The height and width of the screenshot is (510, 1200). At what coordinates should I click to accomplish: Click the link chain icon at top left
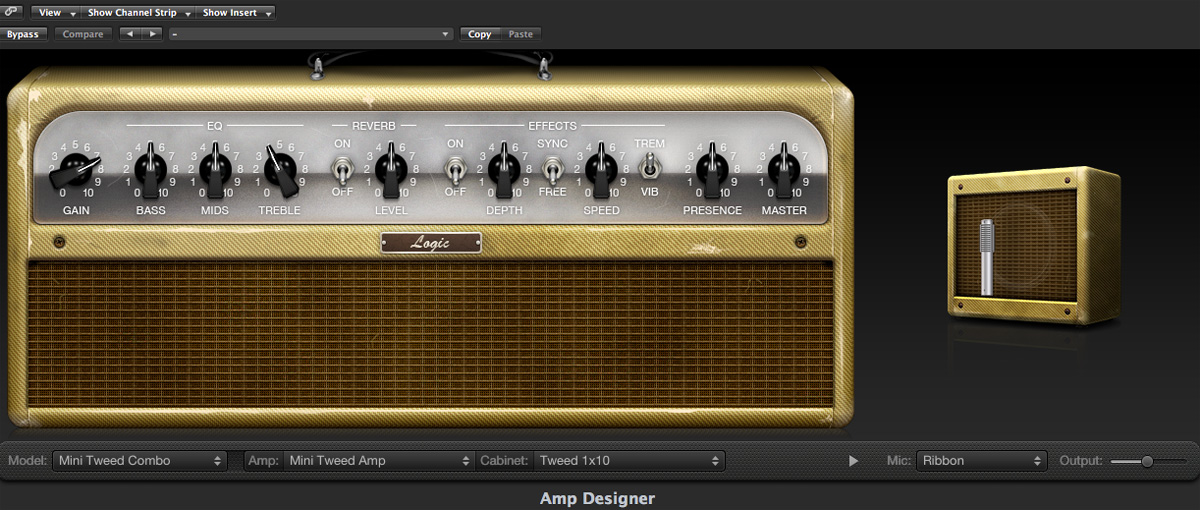(x=12, y=12)
